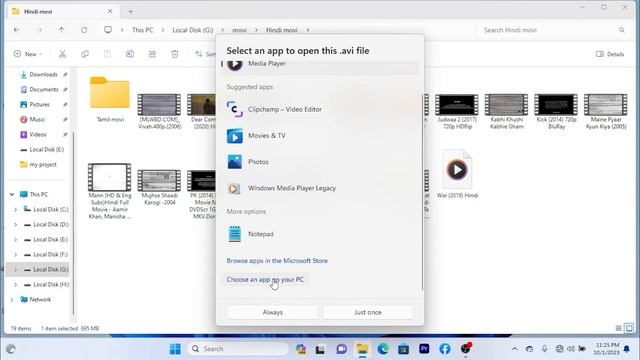Click This PC in address bar

[142, 30]
